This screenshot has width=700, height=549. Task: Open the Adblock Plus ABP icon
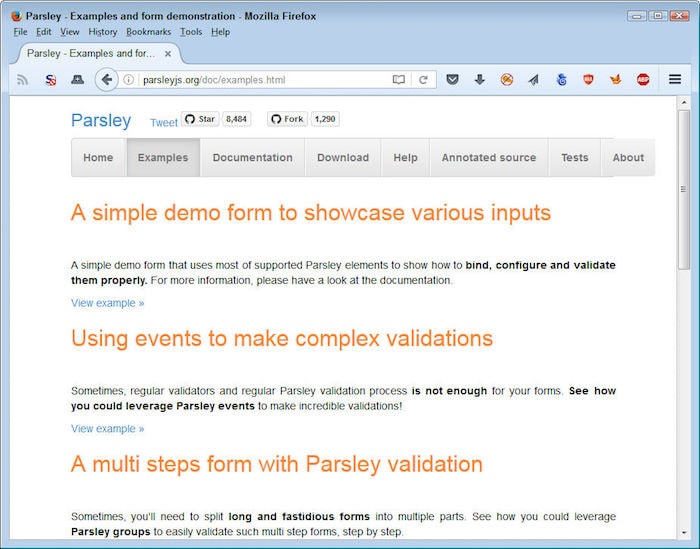[x=643, y=80]
